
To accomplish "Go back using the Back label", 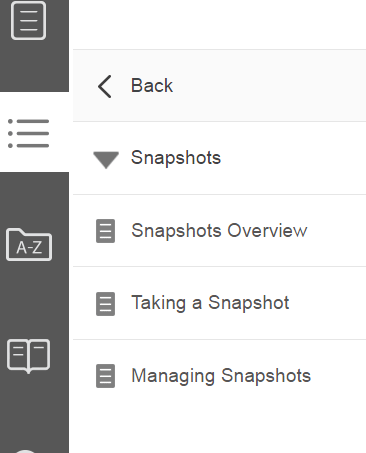I will [152, 85].
